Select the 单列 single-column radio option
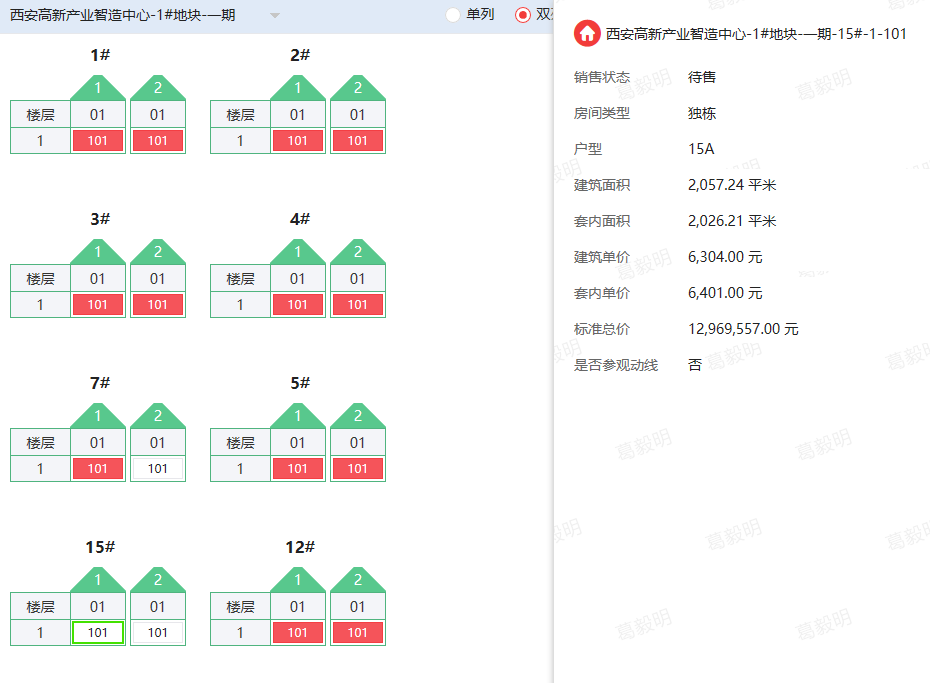This screenshot has width=930, height=683. point(453,15)
